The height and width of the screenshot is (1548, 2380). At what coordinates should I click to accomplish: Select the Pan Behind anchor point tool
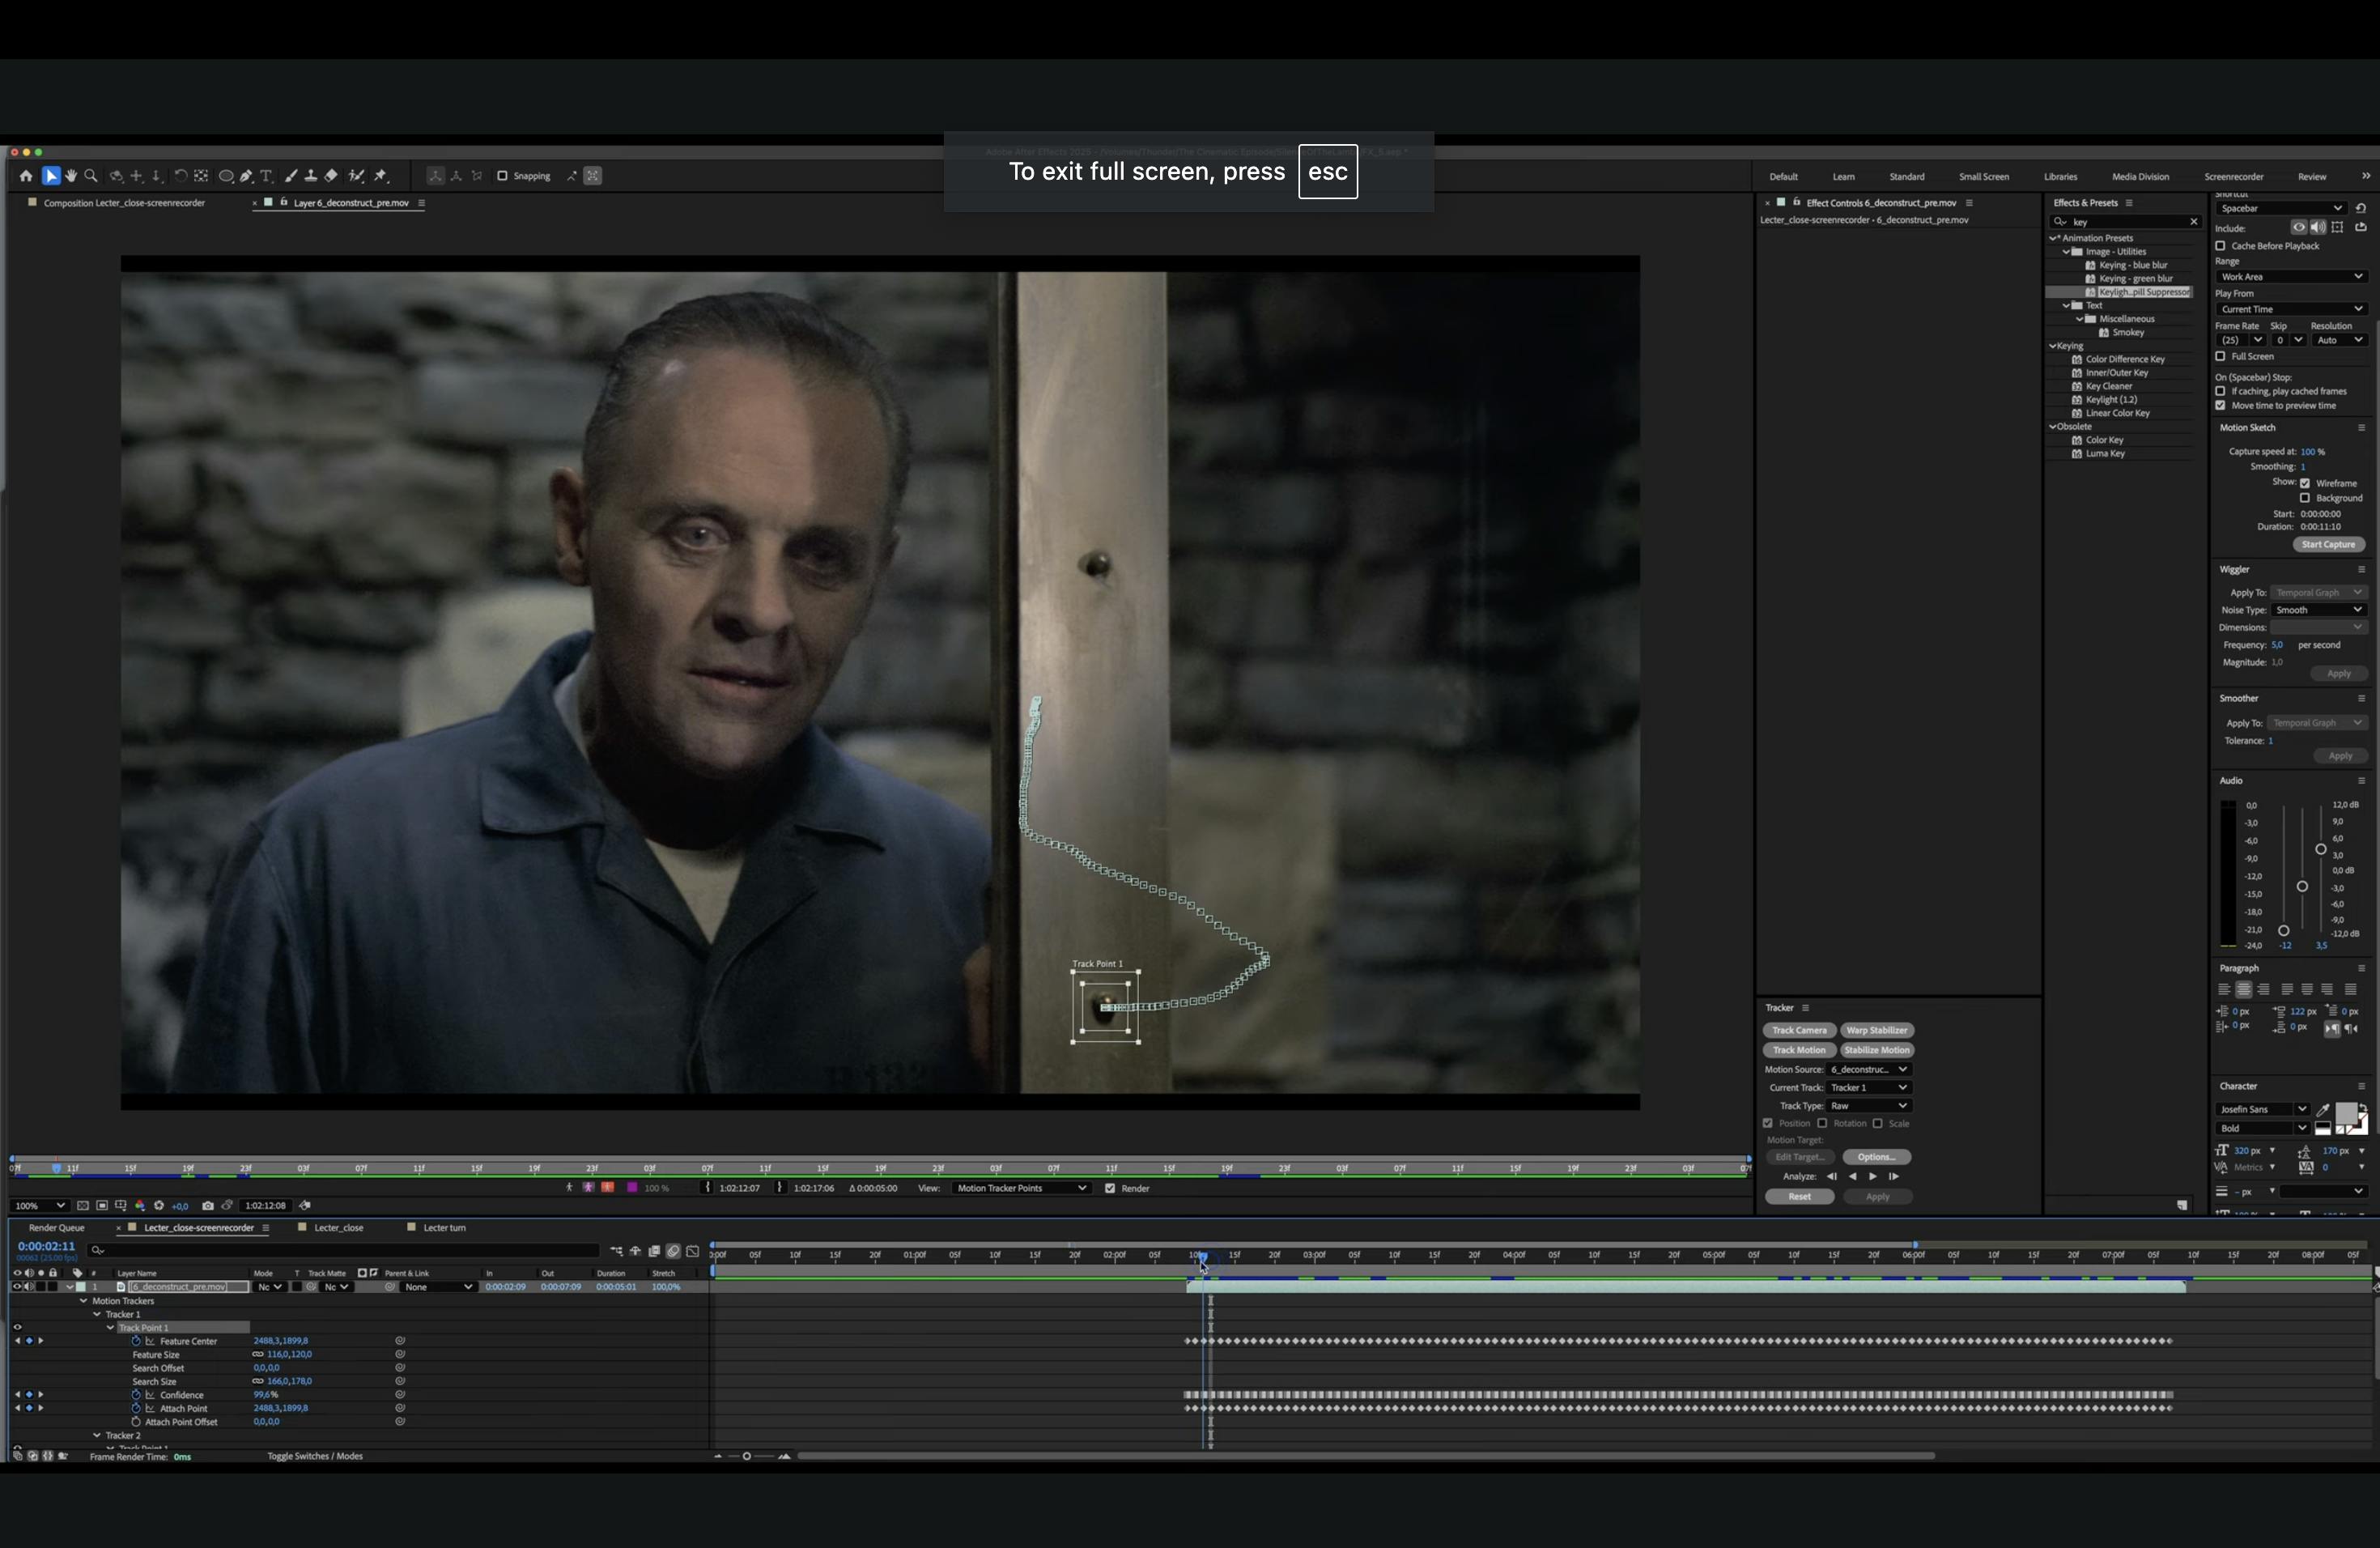click(201, 176)
